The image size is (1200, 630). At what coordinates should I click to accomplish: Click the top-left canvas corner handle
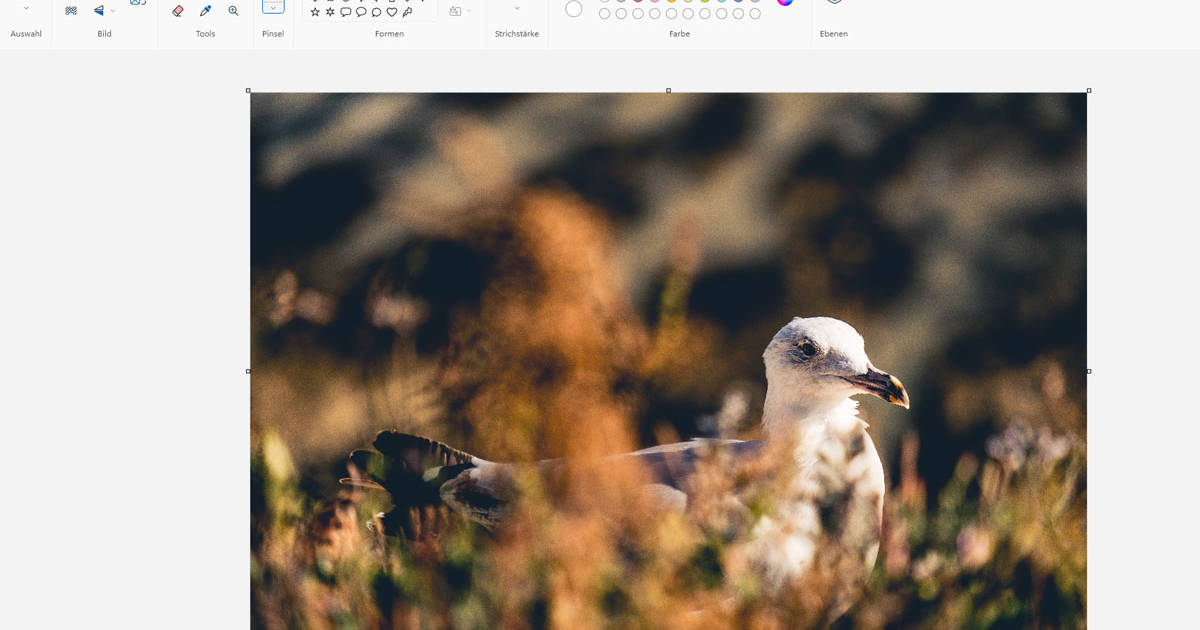tap(248, 91)
